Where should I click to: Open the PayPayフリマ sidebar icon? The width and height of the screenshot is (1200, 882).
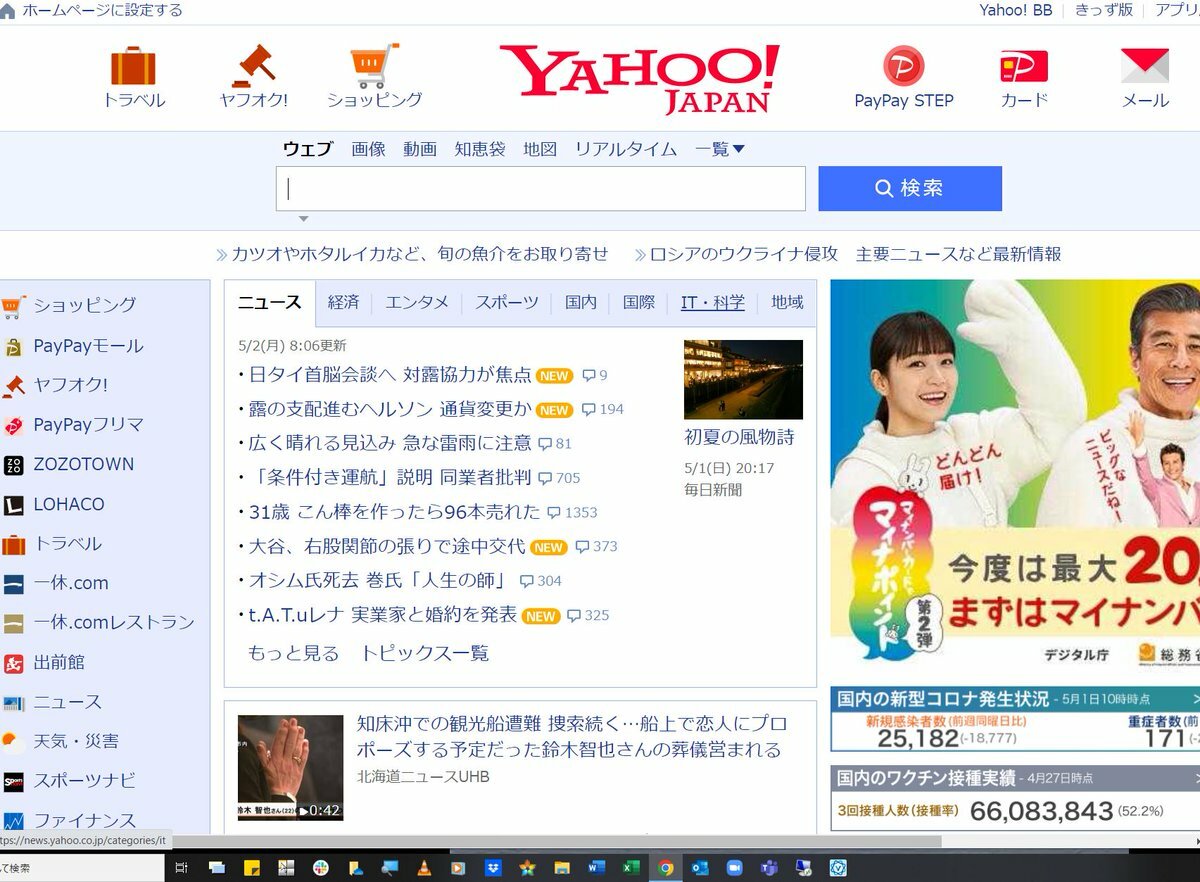[x=13, y=425]
